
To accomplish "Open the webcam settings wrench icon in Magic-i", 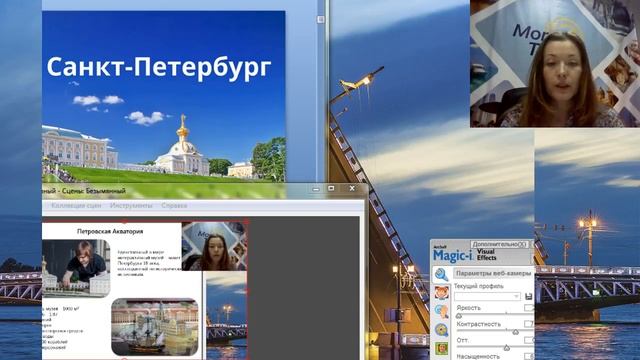I will 441,275.
